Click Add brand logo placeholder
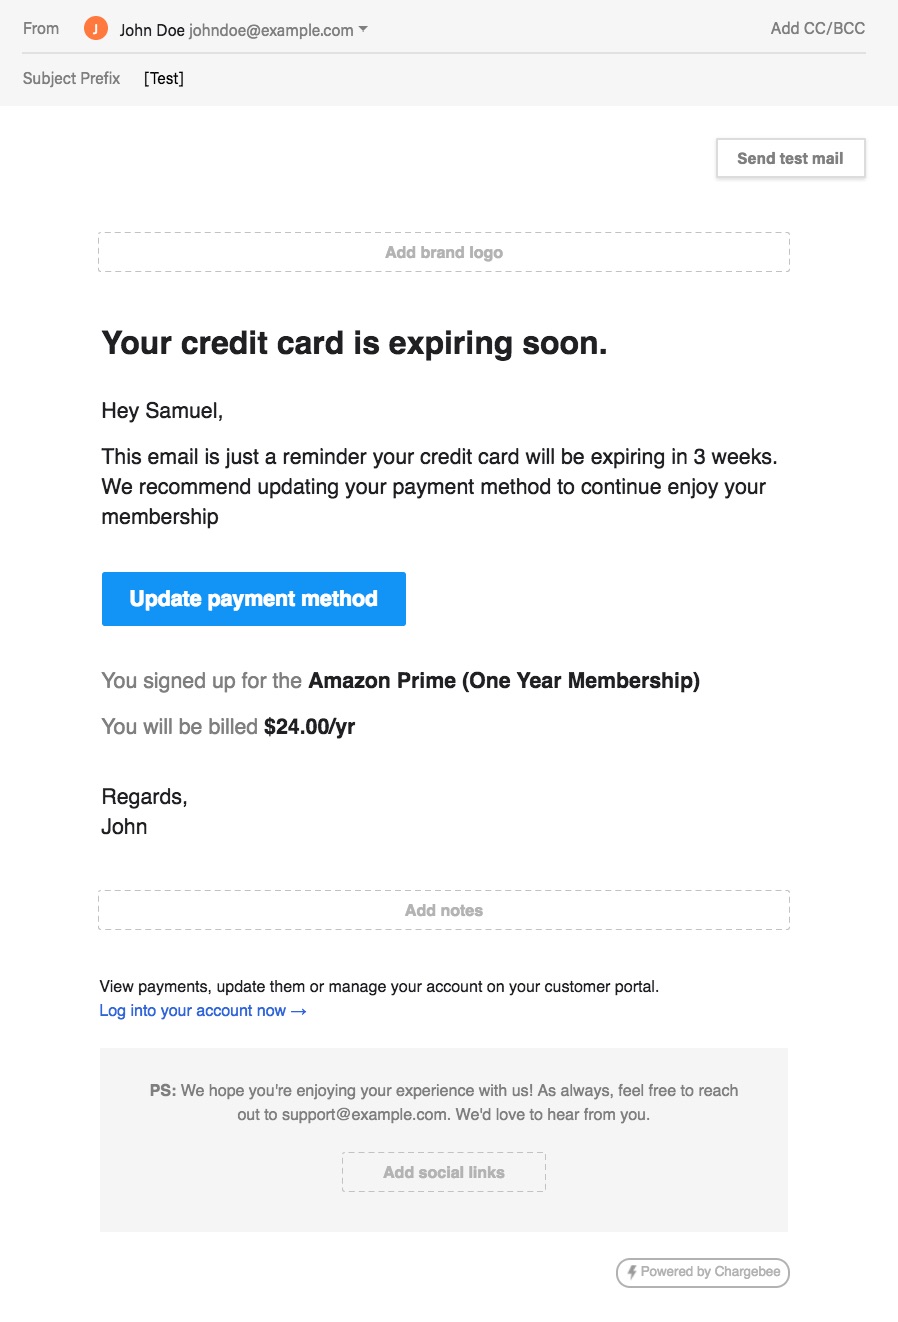898x1322 pixels. pyautogui.click(x=444, y=252)
